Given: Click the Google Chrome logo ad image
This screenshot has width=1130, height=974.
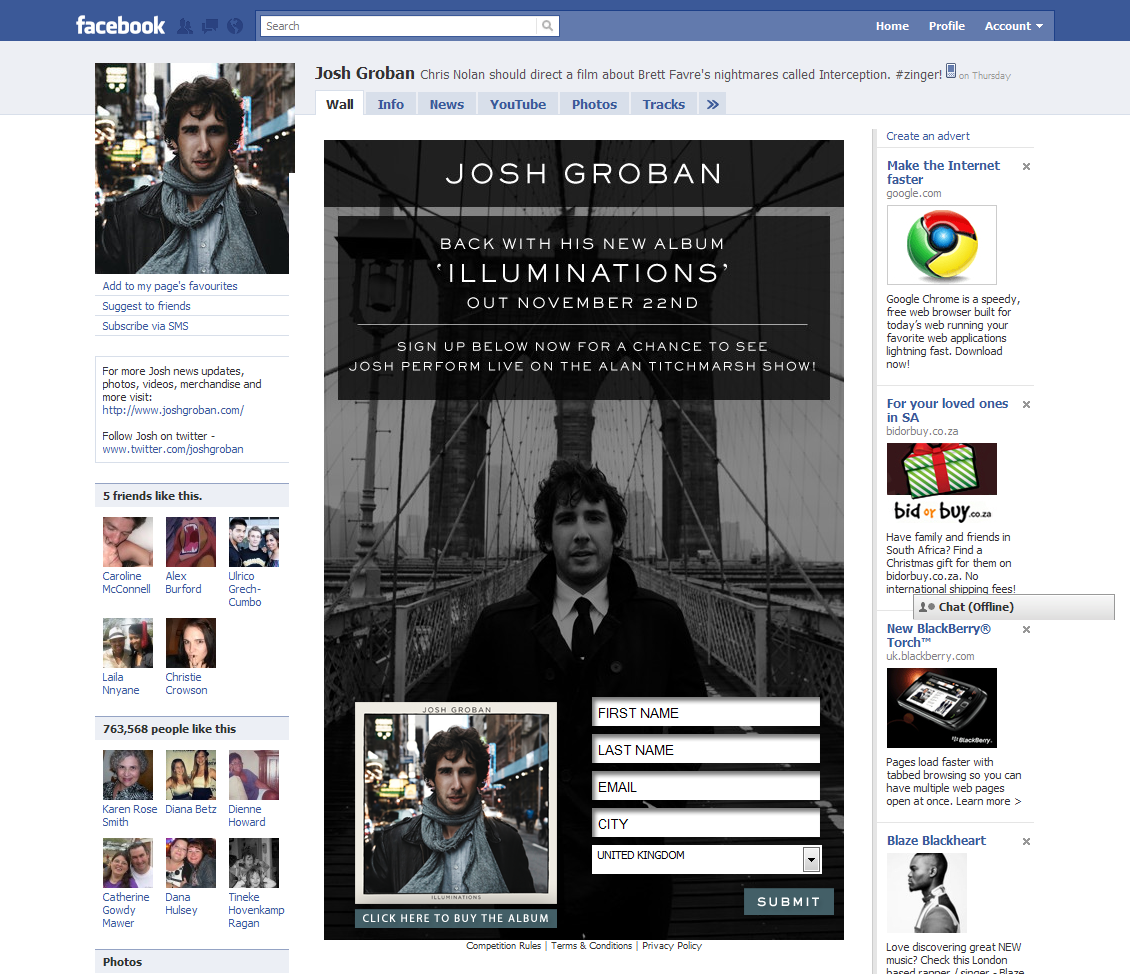Looking at the screenshot, I should point(941,245).
